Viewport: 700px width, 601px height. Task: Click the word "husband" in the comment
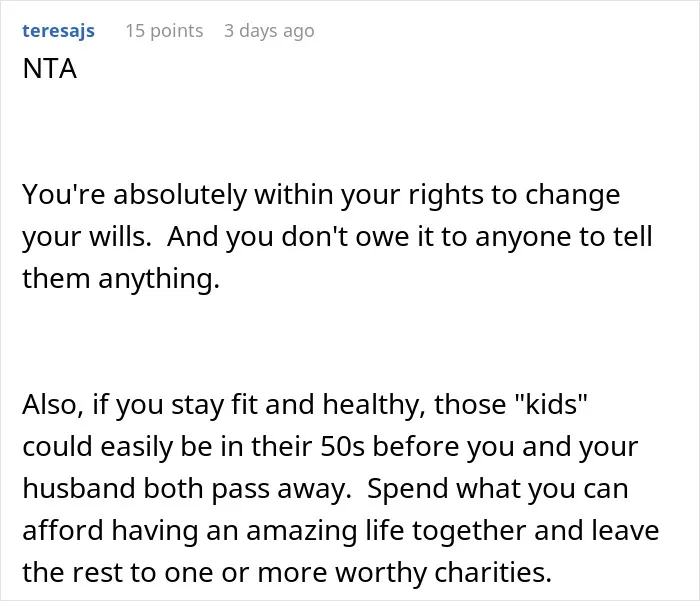coord(79,488)
